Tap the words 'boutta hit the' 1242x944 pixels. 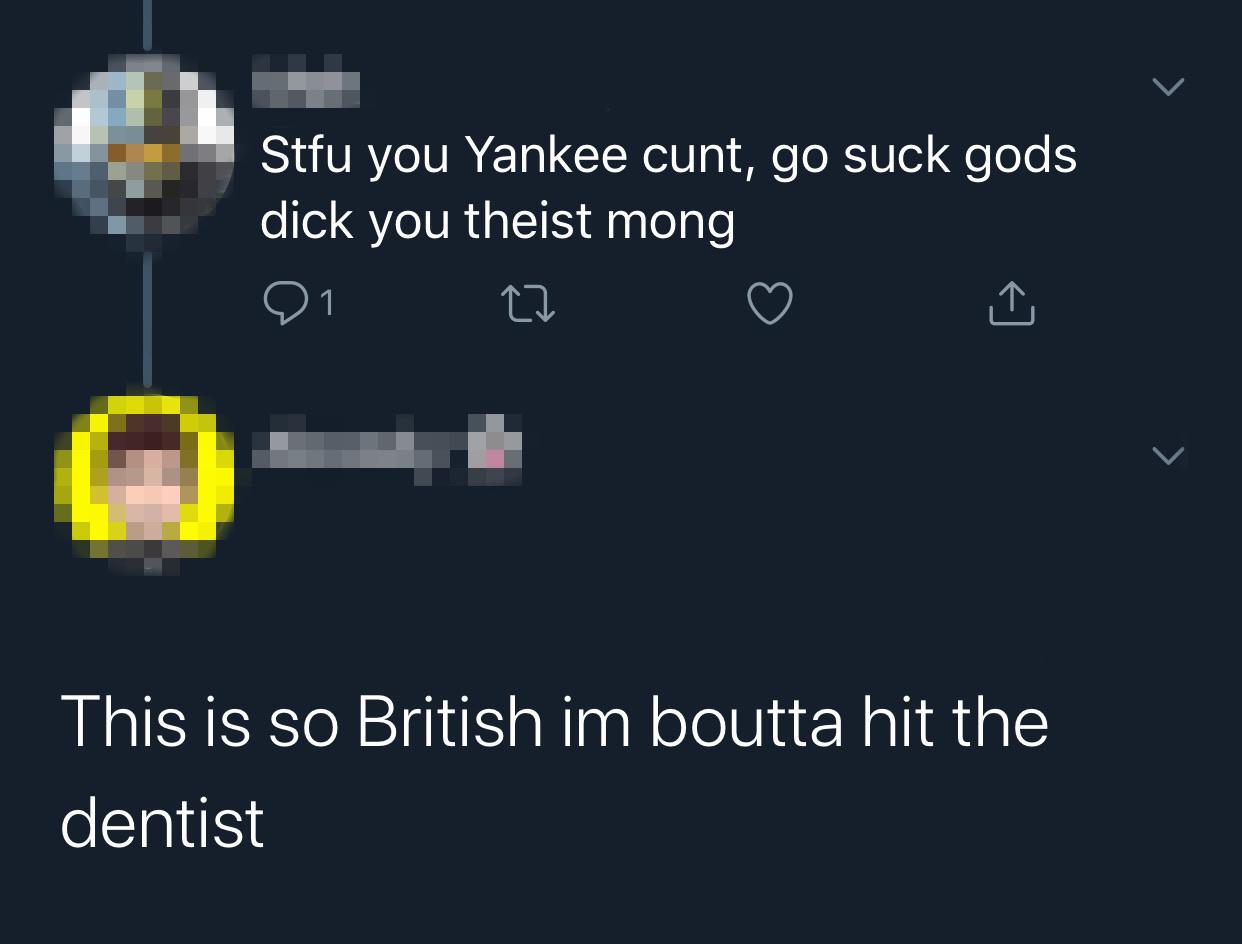point(848,722)
